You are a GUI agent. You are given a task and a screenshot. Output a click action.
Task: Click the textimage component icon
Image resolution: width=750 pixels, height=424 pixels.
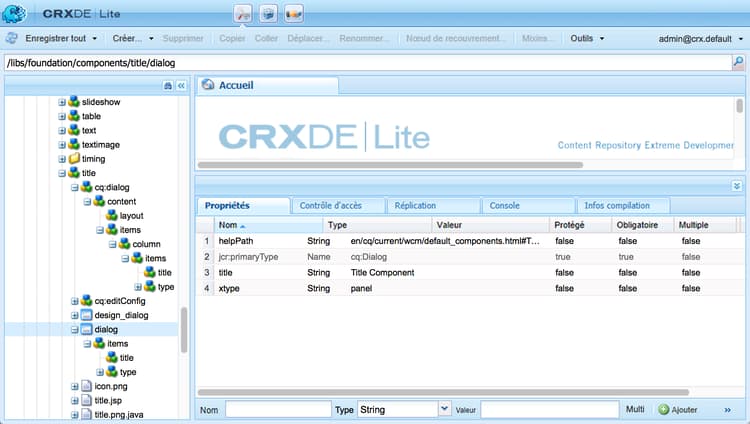tap(74, 144)
